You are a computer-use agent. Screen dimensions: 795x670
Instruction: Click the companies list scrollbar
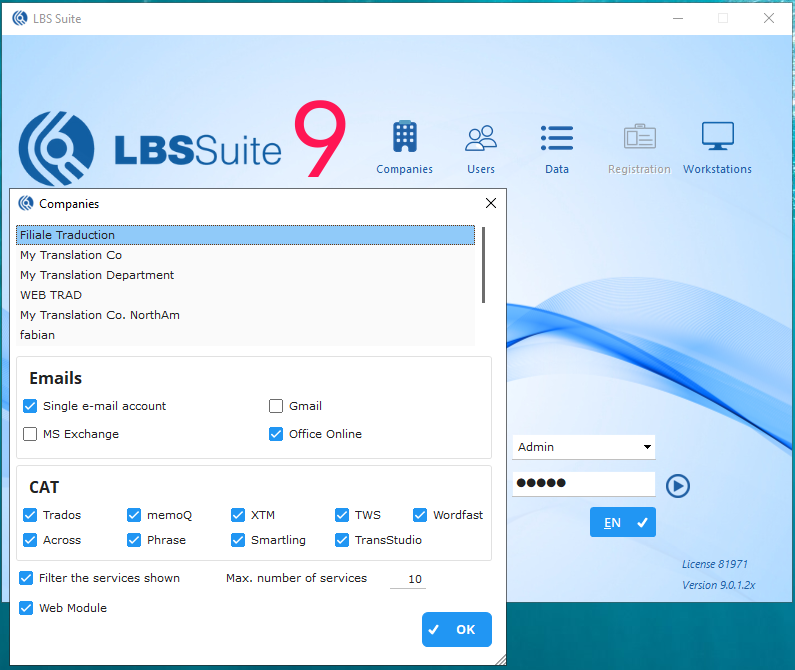(x=484, y=265)
